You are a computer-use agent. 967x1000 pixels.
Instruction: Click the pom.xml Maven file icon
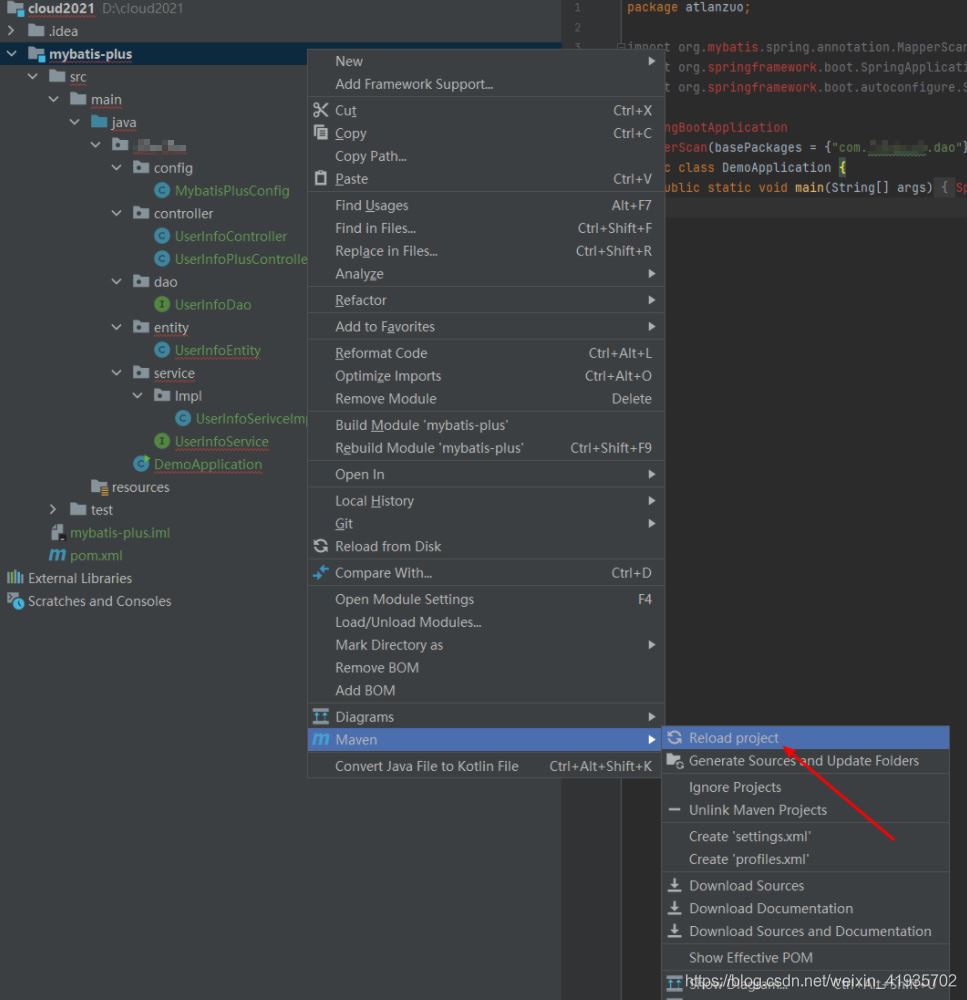pos(58,555)
